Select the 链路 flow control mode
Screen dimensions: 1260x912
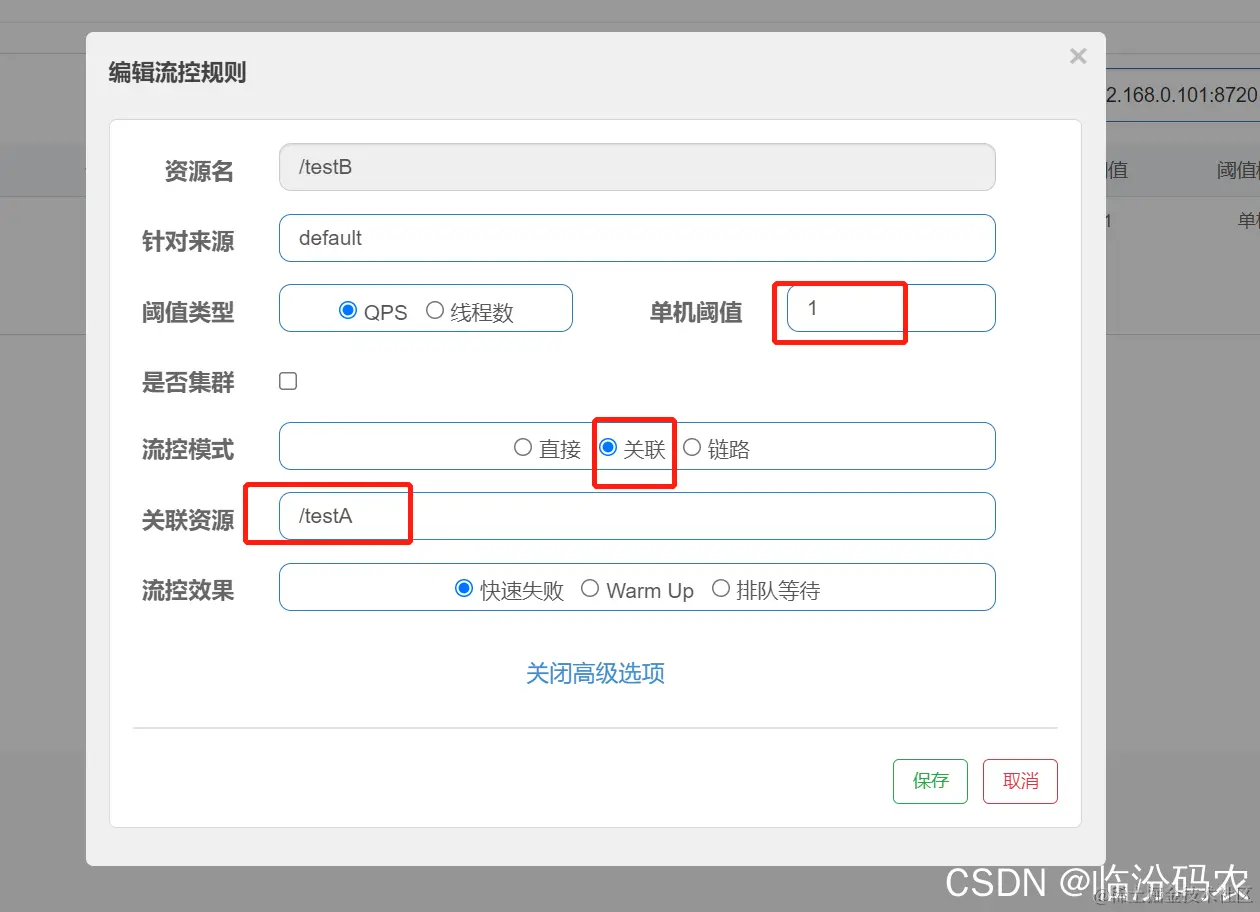[x=692, y=447]
